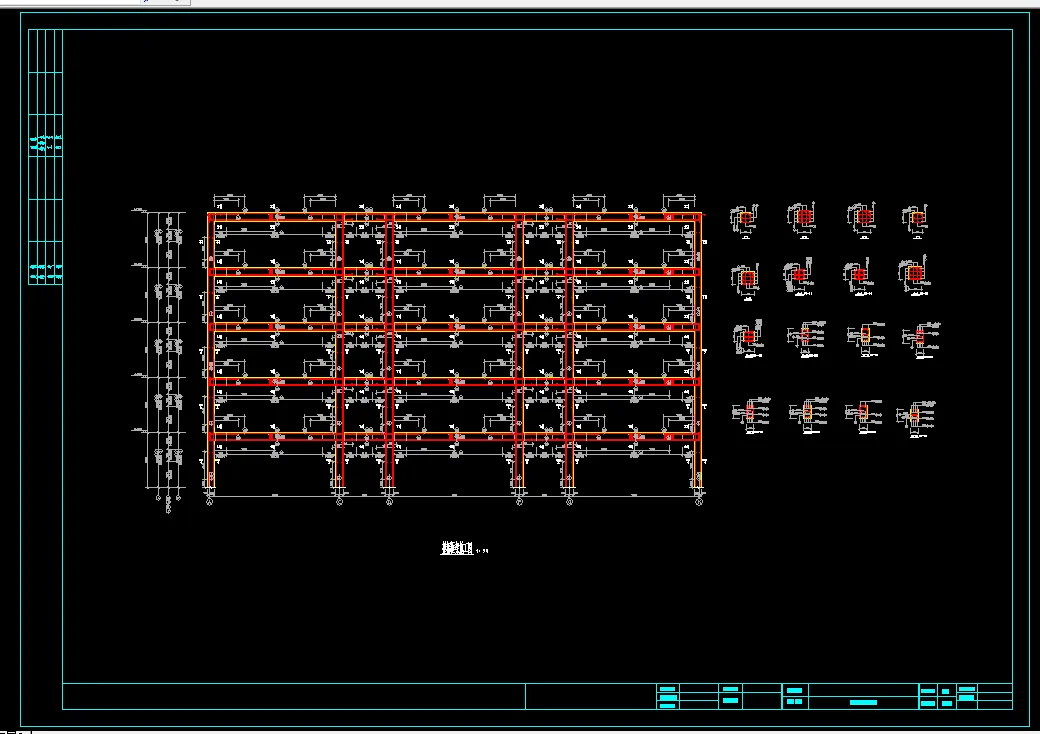
Task: Select the last section detail in the bottom row
Action: [915, 419]
